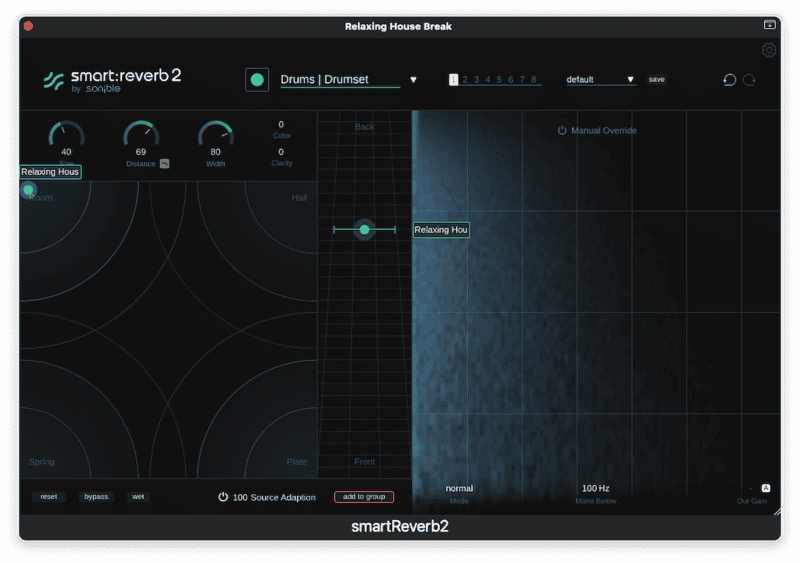Select state slot 4
The height and width of the screenshot is (563, 800).
pyautogui.click(x=488, y=80)
